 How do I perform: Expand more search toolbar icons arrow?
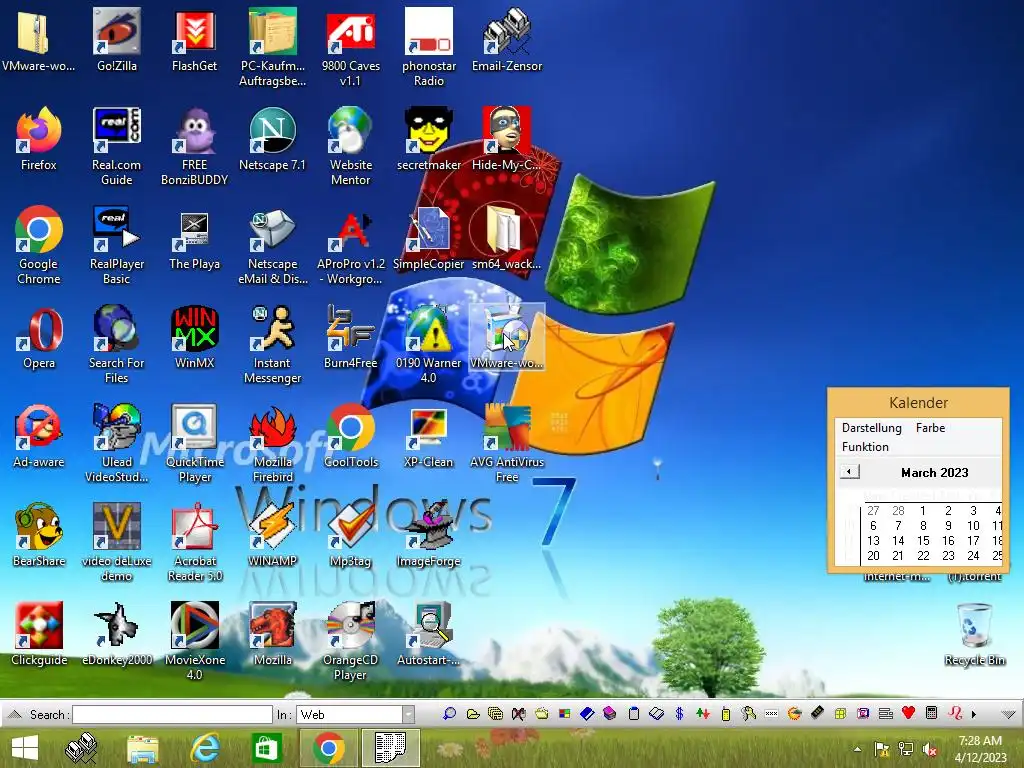(x=974, y=714)
